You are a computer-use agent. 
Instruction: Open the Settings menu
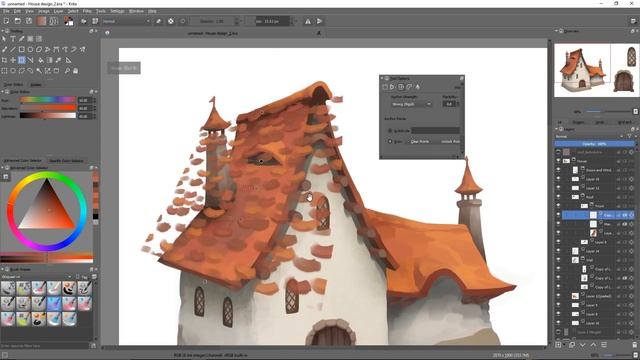click(117, 11)
